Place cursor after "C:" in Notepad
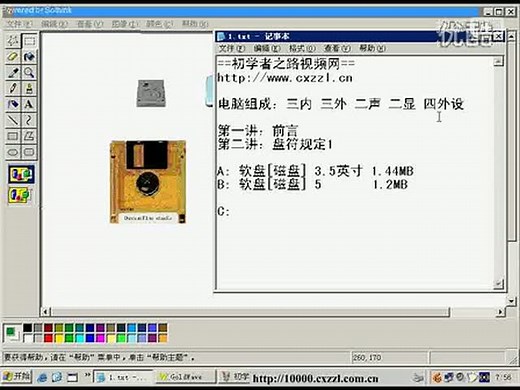 (x=232, y=212)
